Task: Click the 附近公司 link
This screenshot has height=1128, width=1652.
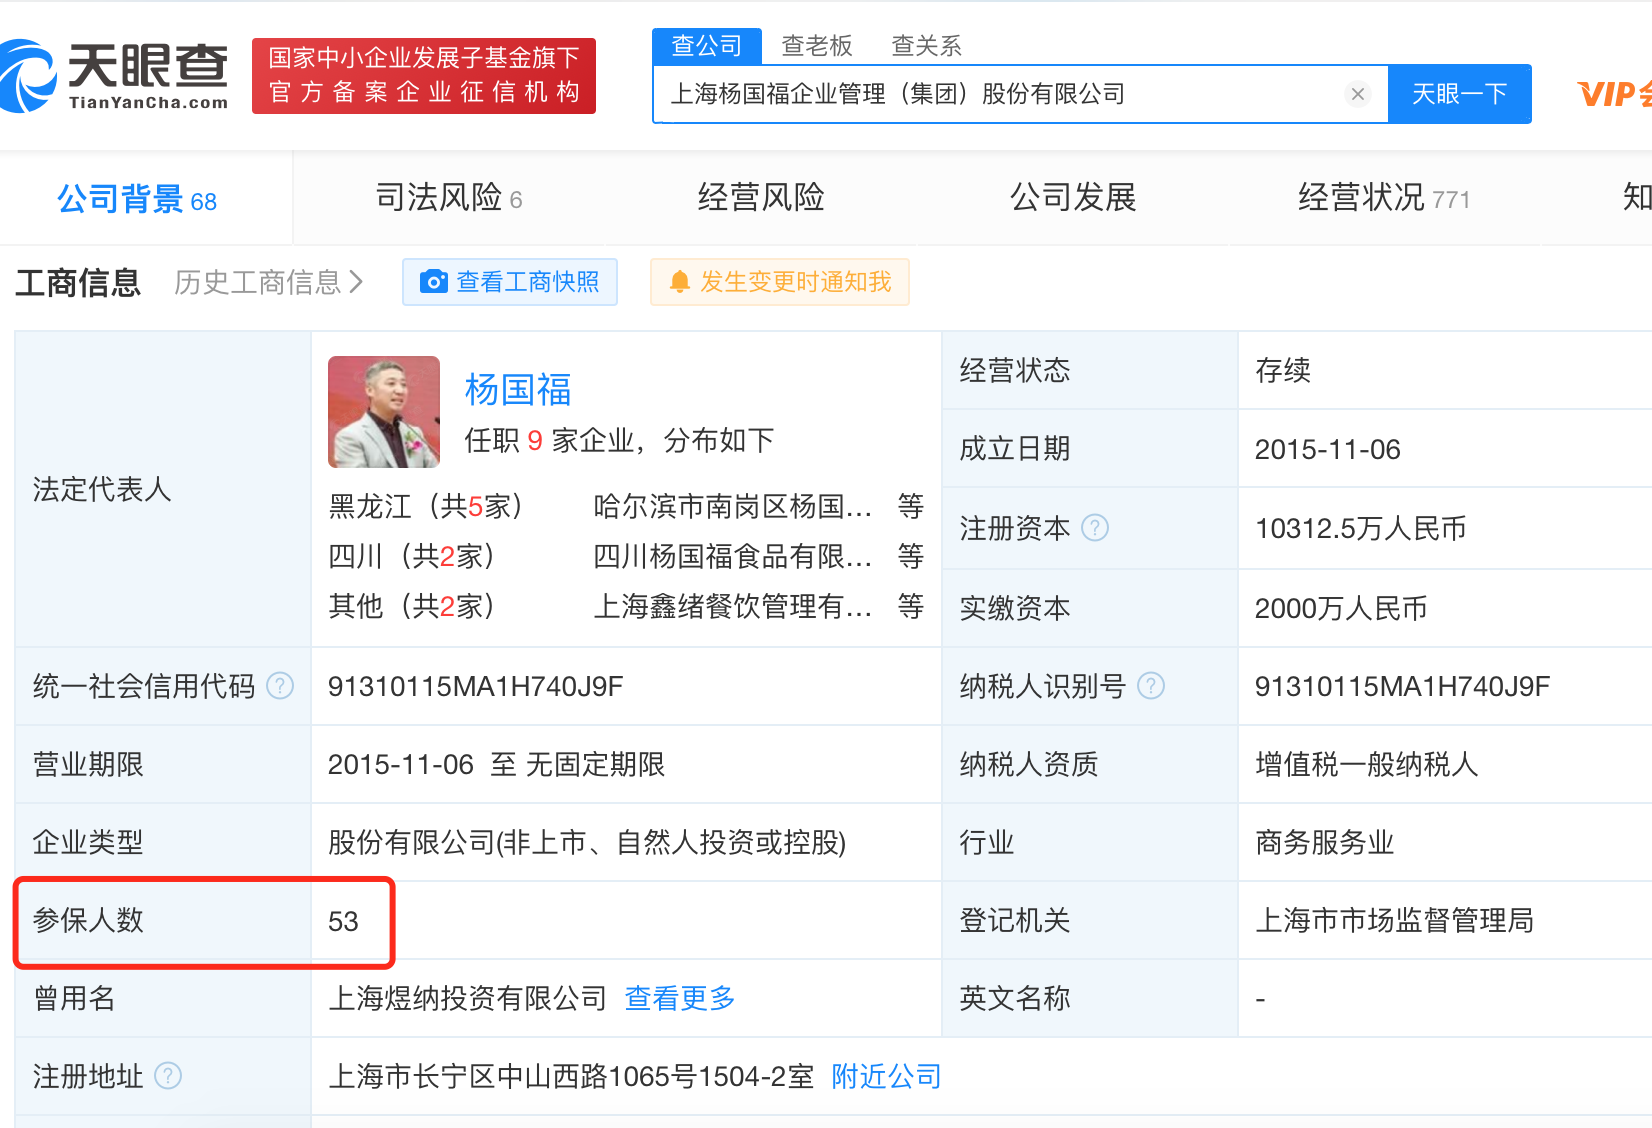Action: [887, 1076]
